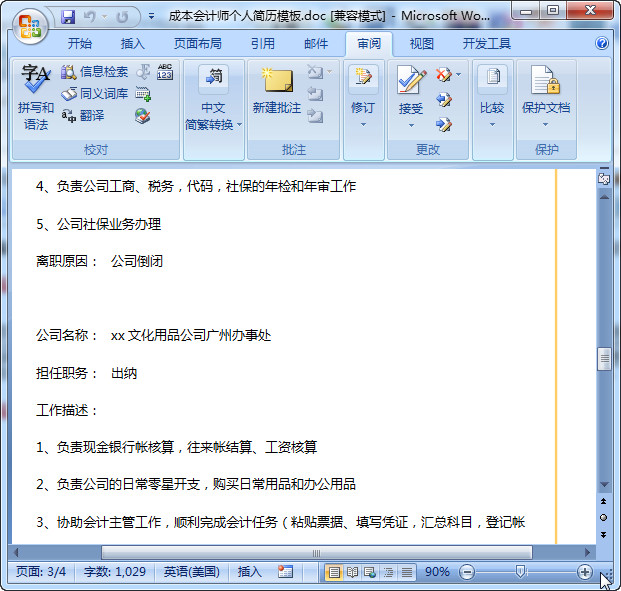
Task: Click the delete comment icon
Action: 315,72
